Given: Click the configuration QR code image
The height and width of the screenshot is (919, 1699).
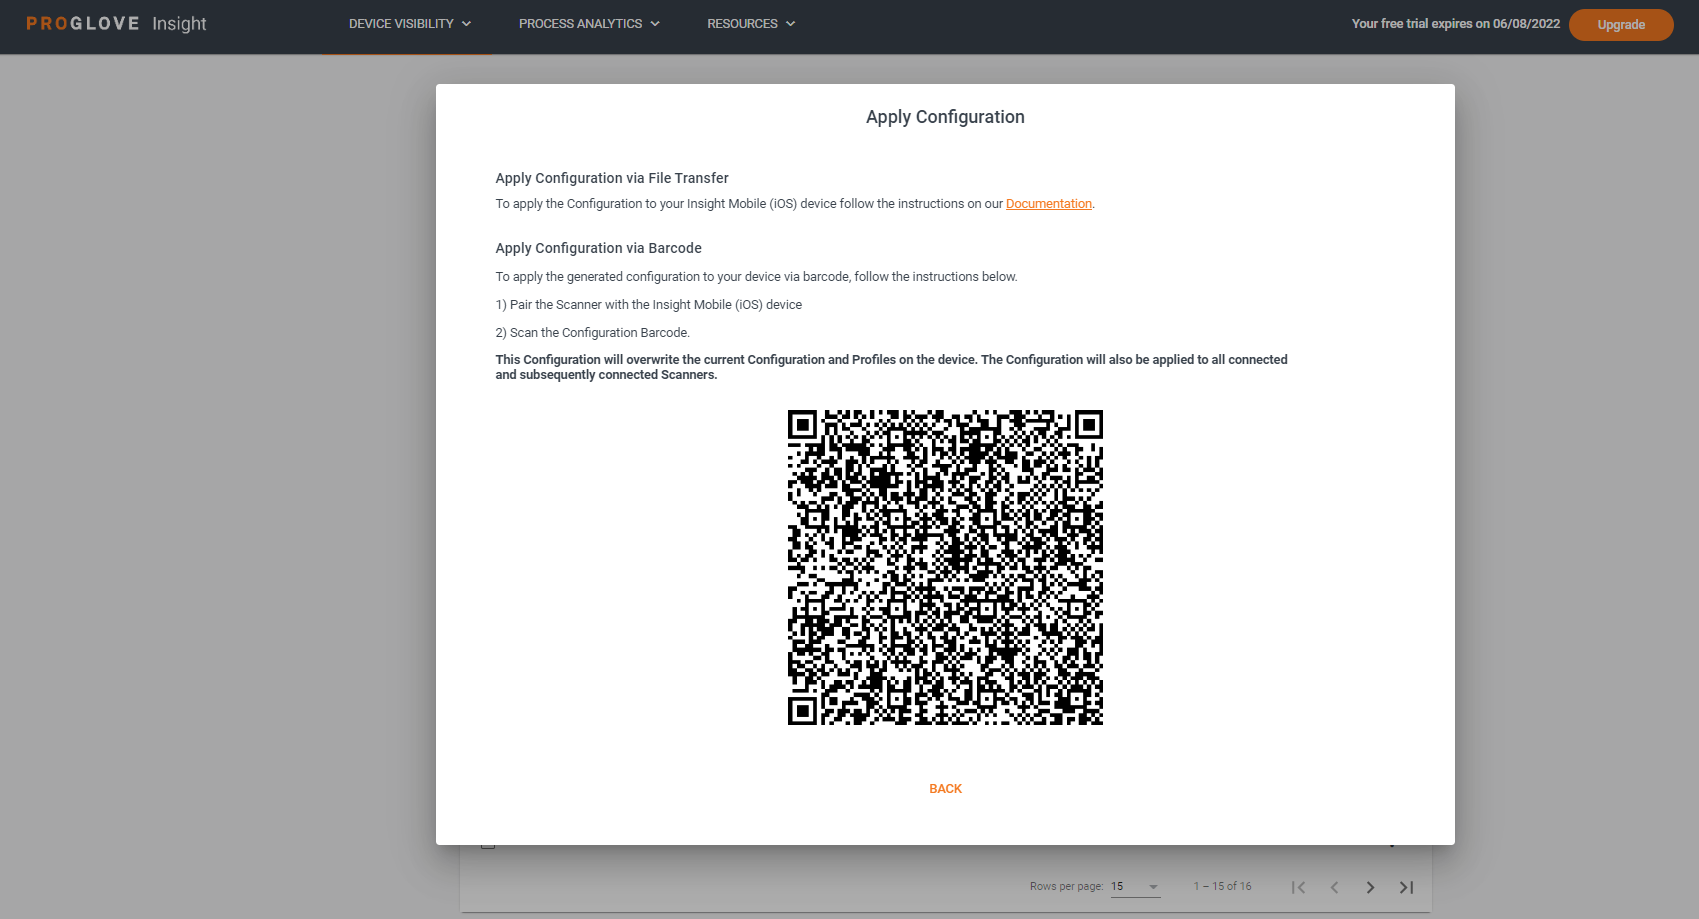Looking at the screenshot, I should (x=945, y=567).
